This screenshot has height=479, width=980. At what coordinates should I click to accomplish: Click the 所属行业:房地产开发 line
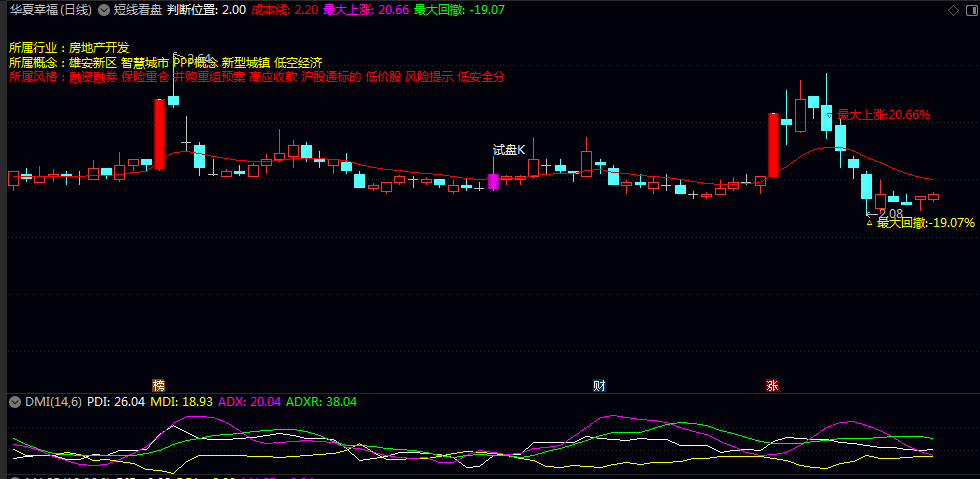[69, 48]
